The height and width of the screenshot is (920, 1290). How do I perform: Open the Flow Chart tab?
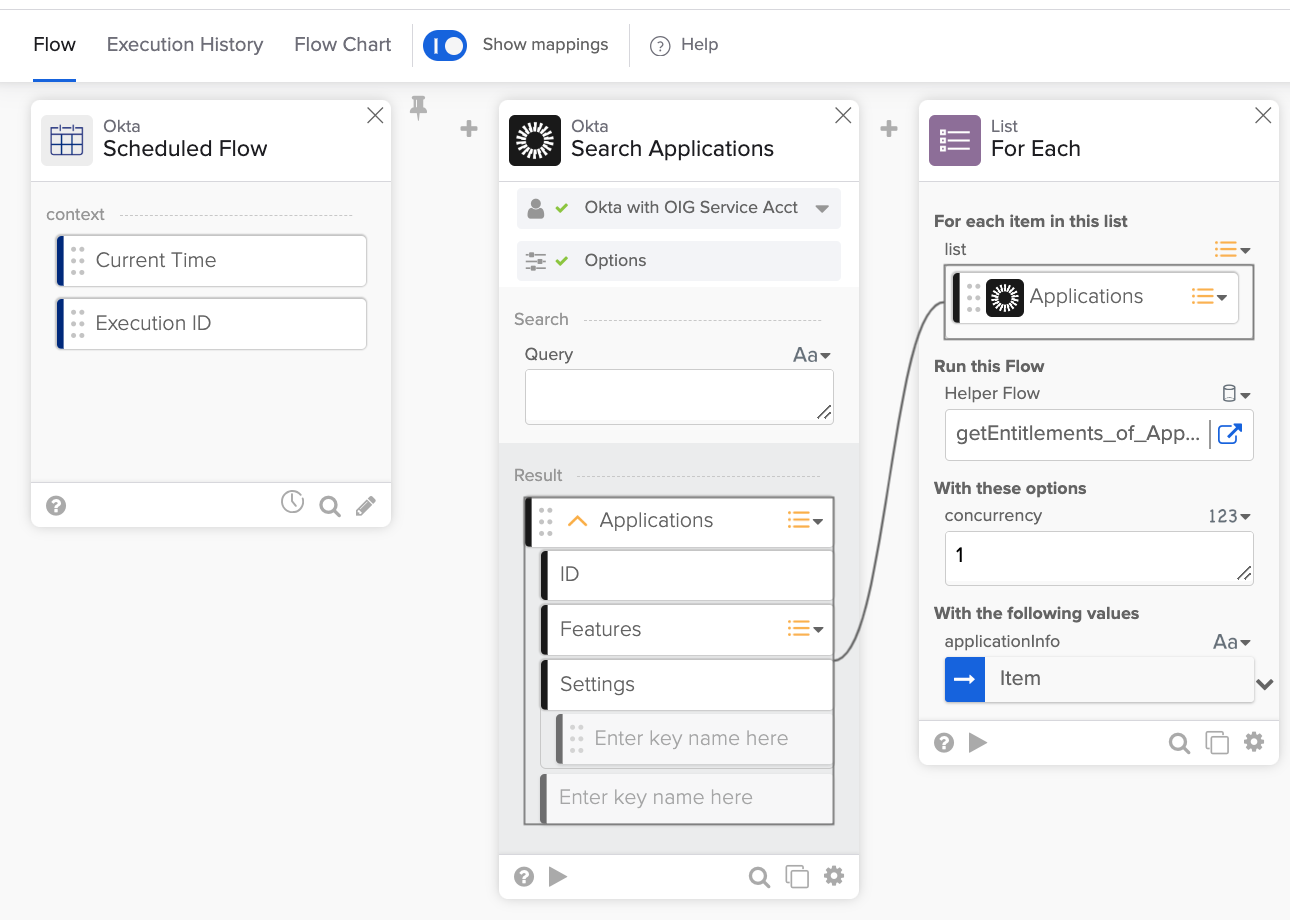[x=343, y=45]
